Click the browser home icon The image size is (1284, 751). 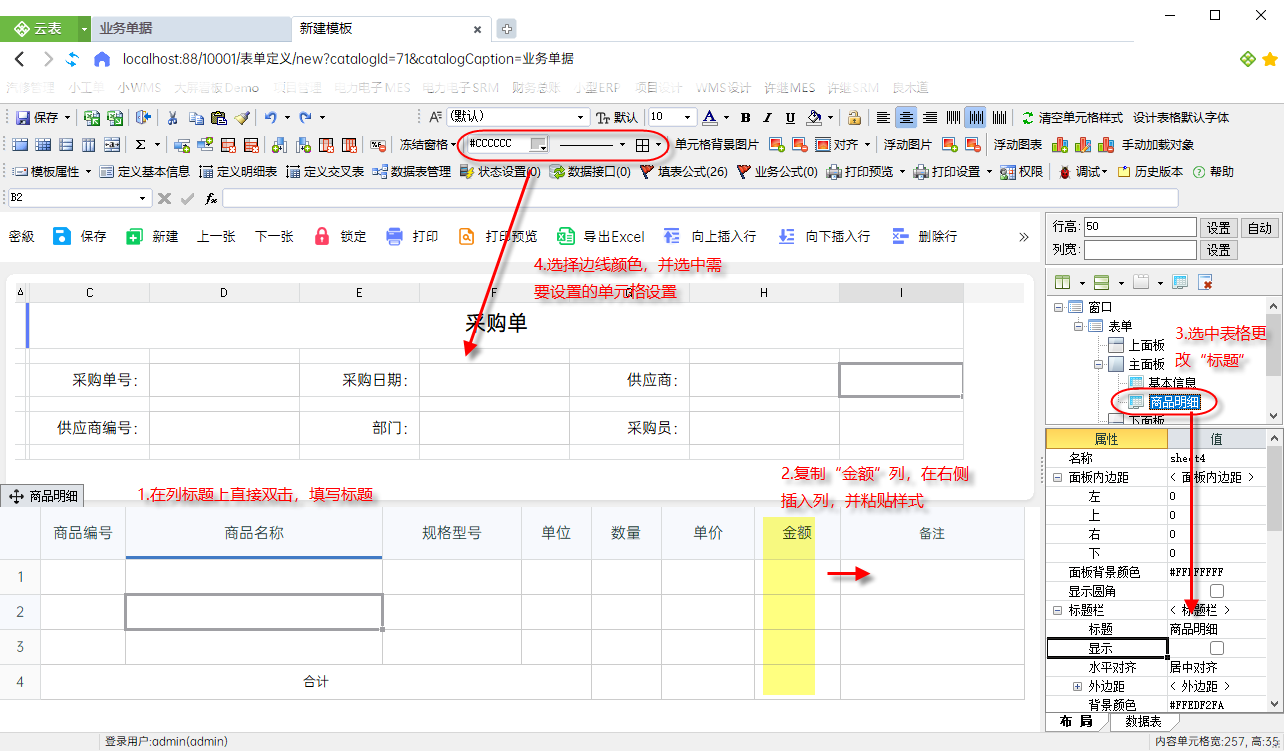click(101, 59)
